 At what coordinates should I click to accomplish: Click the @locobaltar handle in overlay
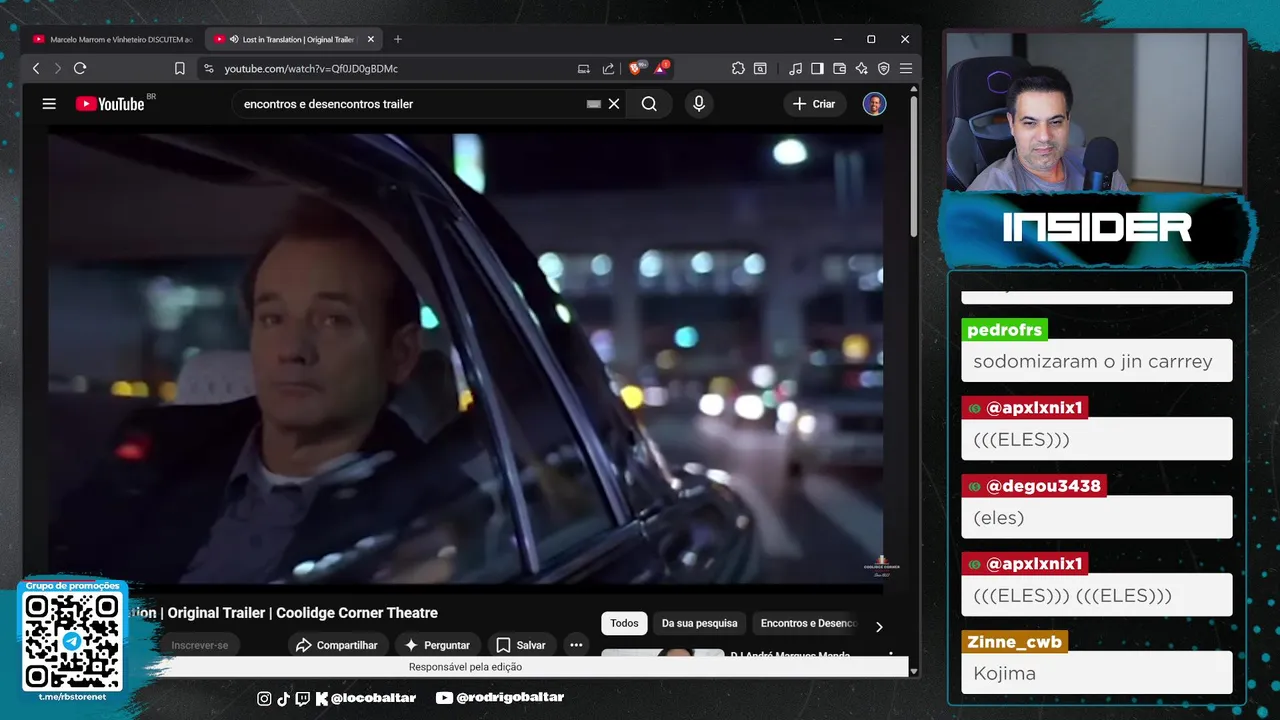373,697
